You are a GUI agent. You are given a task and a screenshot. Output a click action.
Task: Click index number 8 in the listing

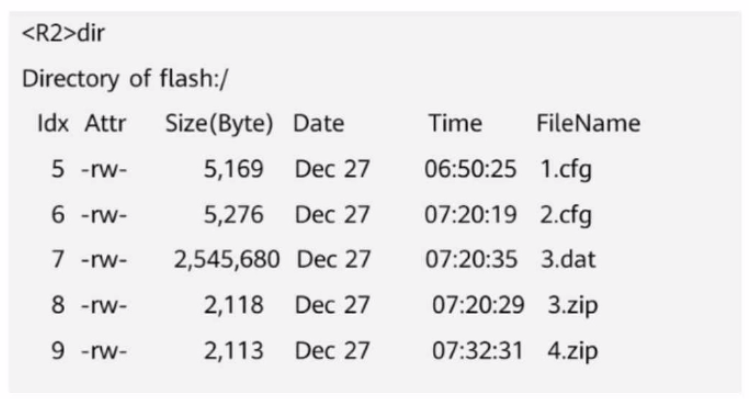click(x=58, y=305)
